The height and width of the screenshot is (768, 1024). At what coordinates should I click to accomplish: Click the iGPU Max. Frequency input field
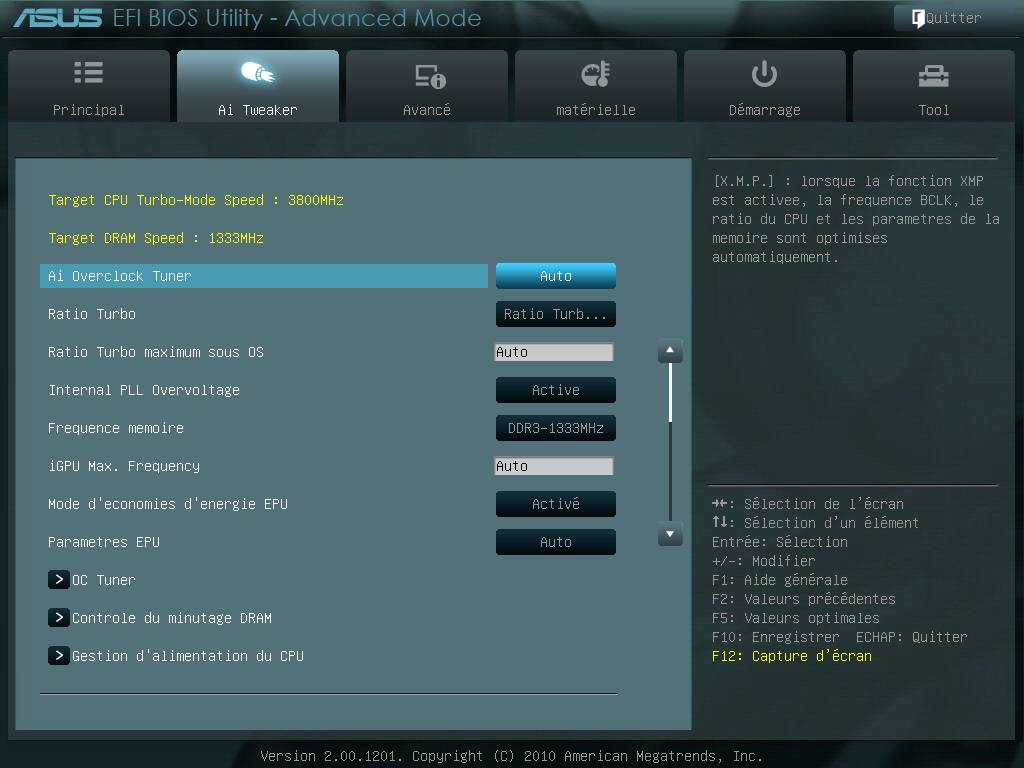pyautogui.click(x=553, y=466)
